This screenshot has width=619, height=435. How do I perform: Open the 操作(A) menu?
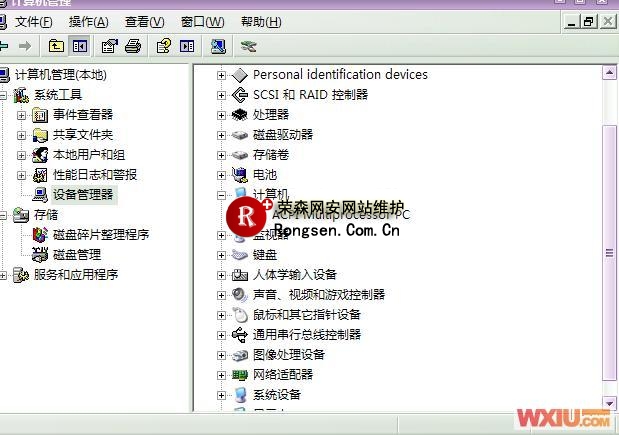coord(89,21)
